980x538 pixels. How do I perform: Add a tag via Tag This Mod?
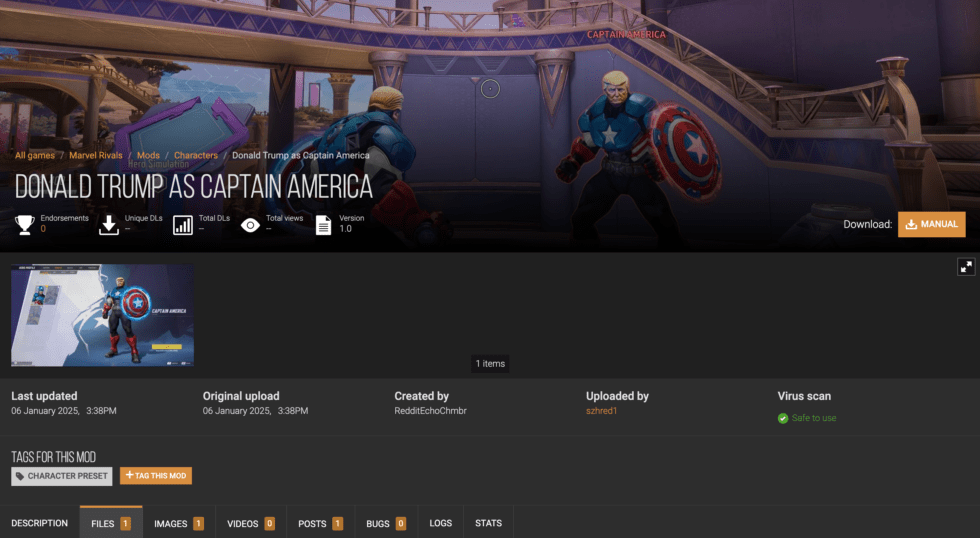tap(156, 476)
